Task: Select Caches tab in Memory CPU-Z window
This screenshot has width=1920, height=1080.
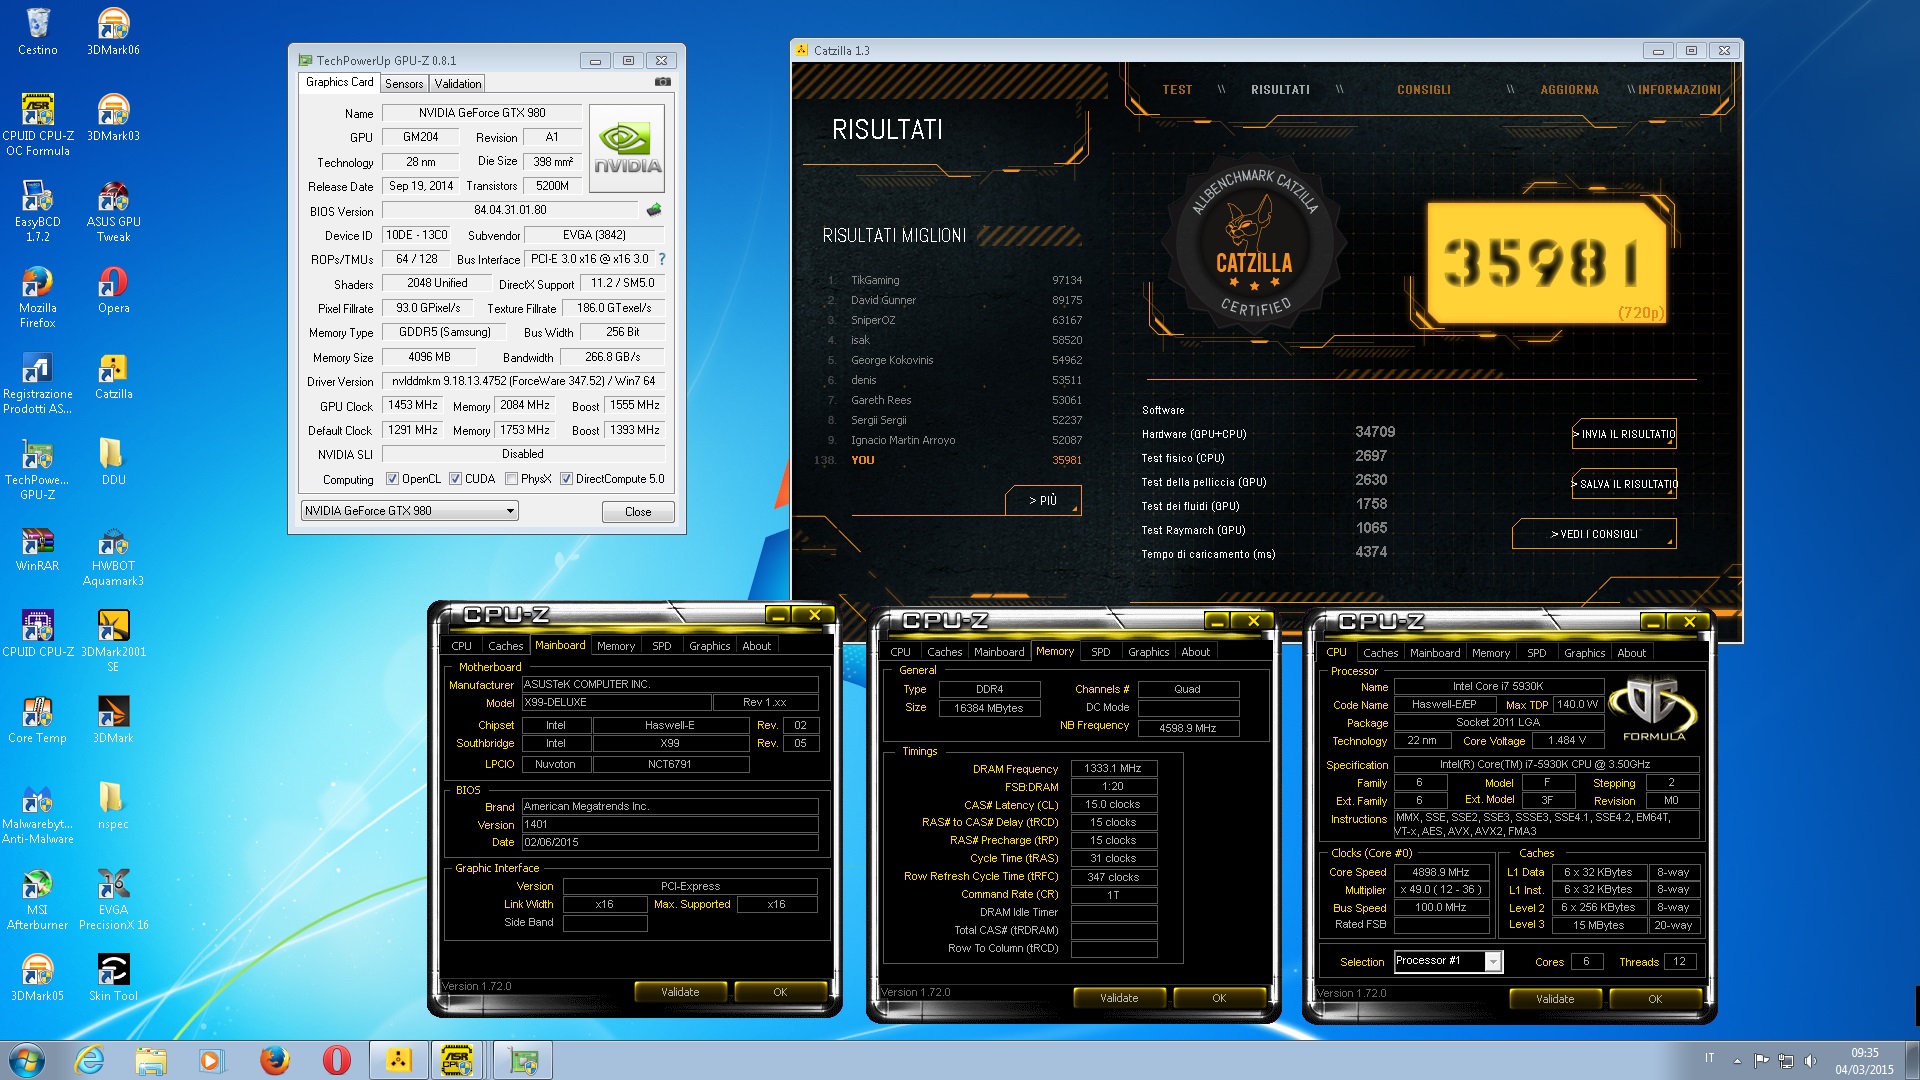Action: 944,652
